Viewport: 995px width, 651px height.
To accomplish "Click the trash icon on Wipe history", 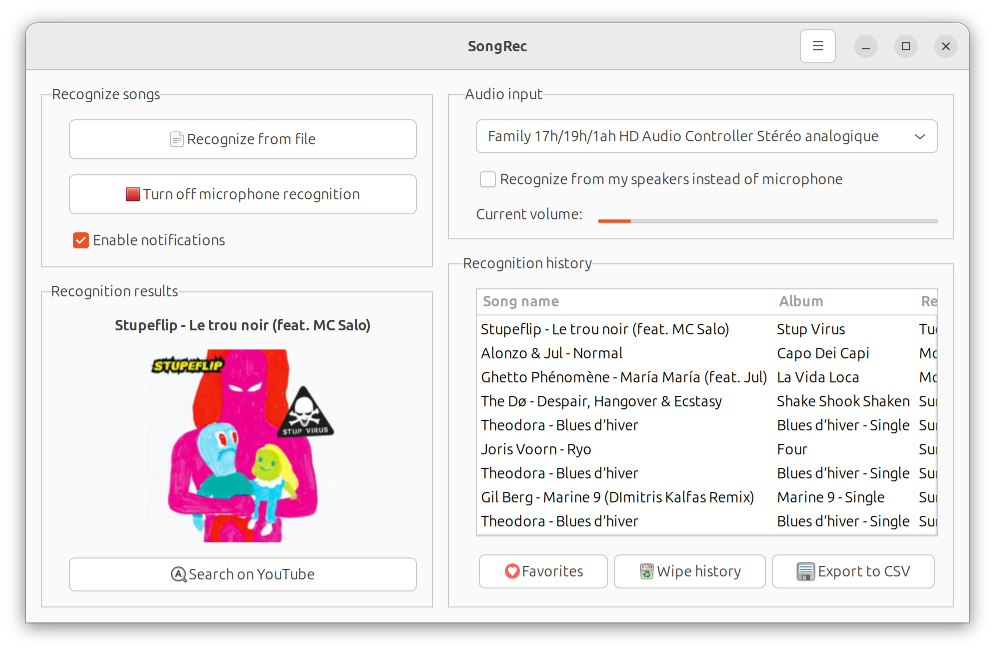I will (646, 572).
